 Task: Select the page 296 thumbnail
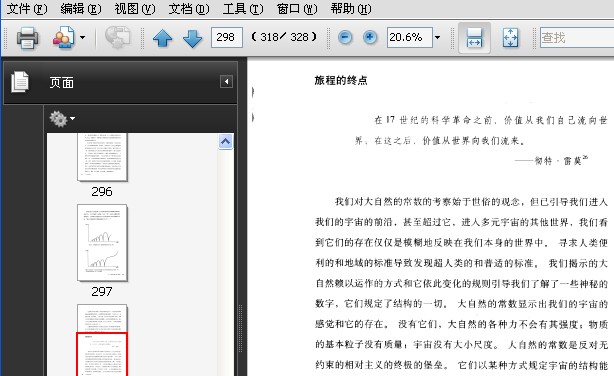point(102,157)
